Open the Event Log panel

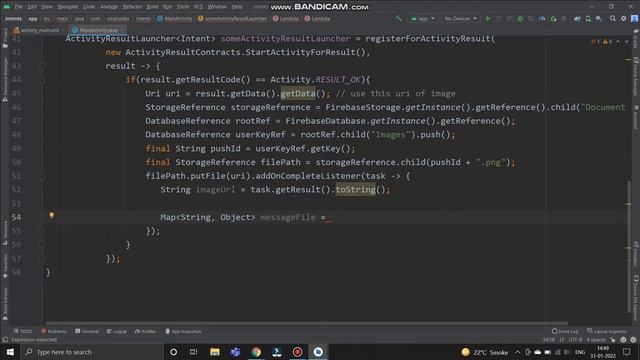tap(565, 331)
